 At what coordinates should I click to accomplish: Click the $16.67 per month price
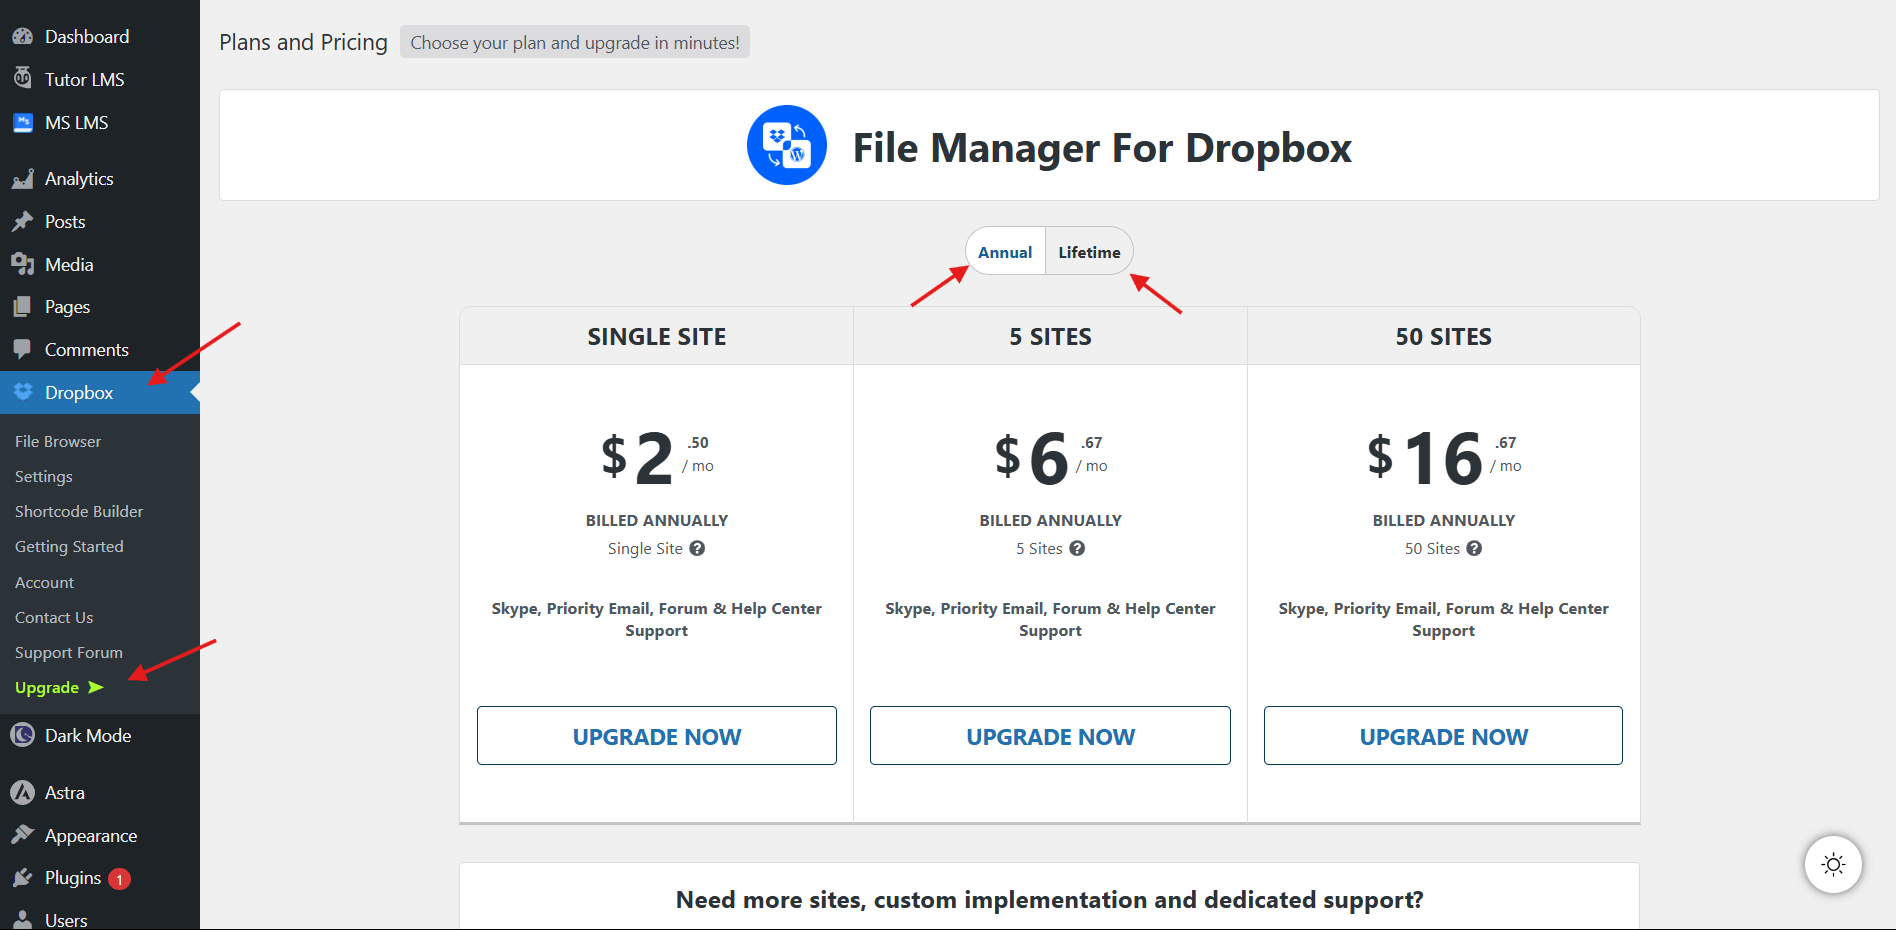pyautogui.click(x=1444, y=458)
